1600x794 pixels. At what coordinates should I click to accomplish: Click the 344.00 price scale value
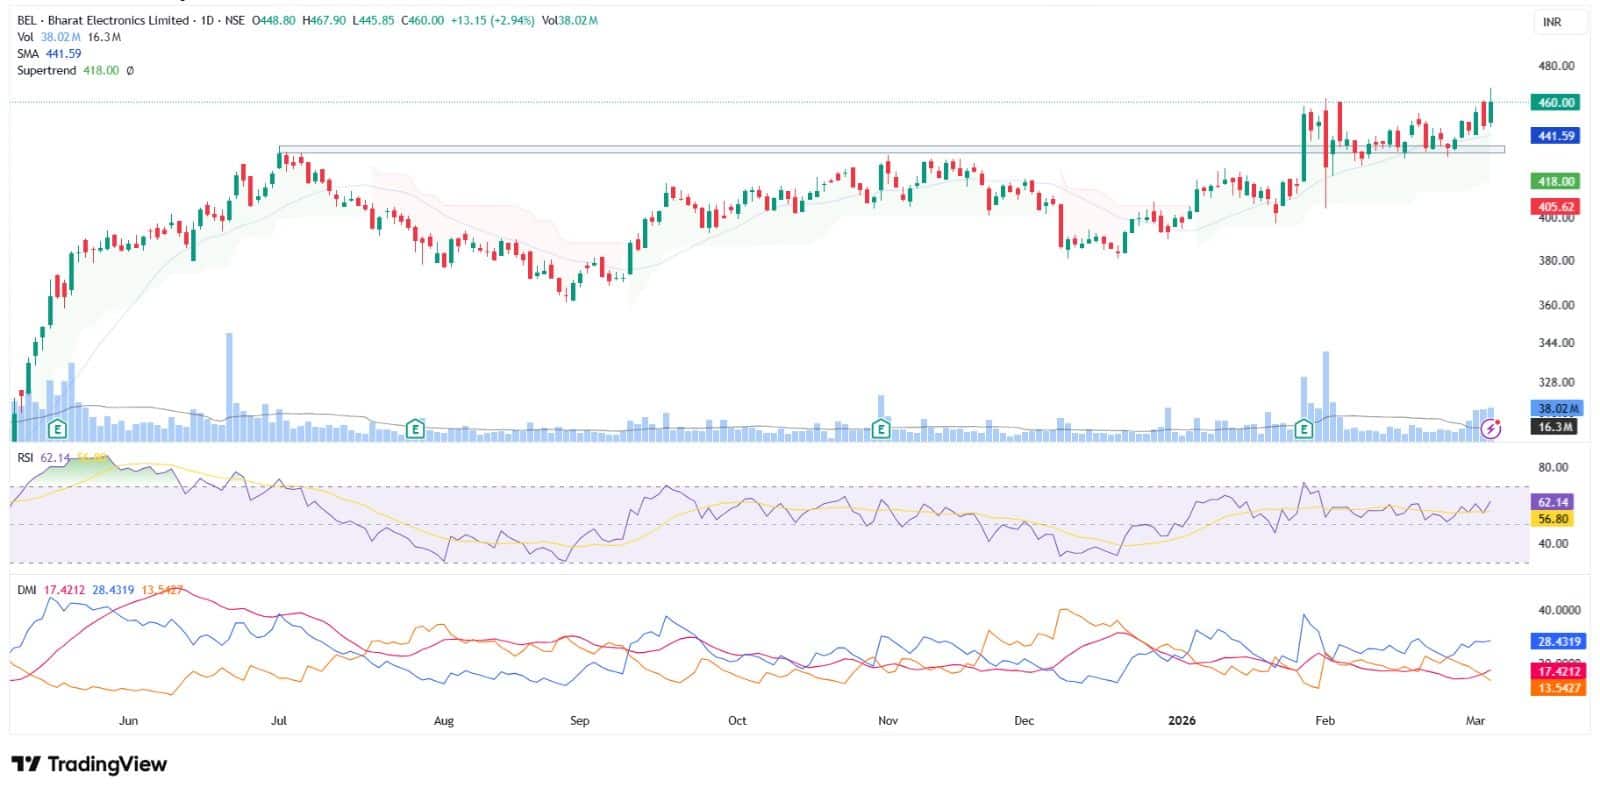[1556, 343]
